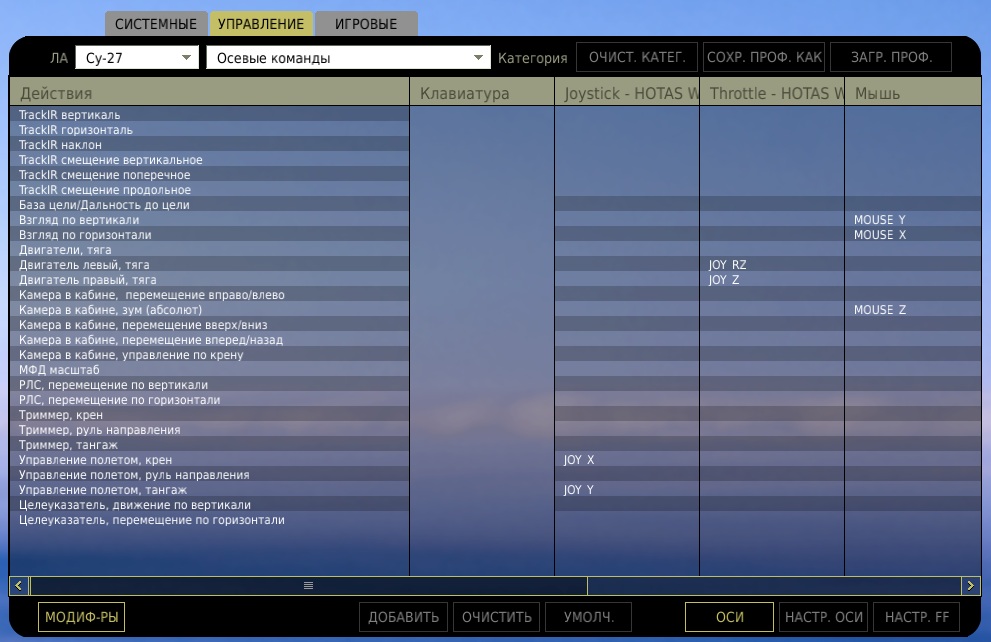This screenshot has height=642, width=991.
Task: Select РЛС, перемещение по вертикали
Action: click(209, 385)
